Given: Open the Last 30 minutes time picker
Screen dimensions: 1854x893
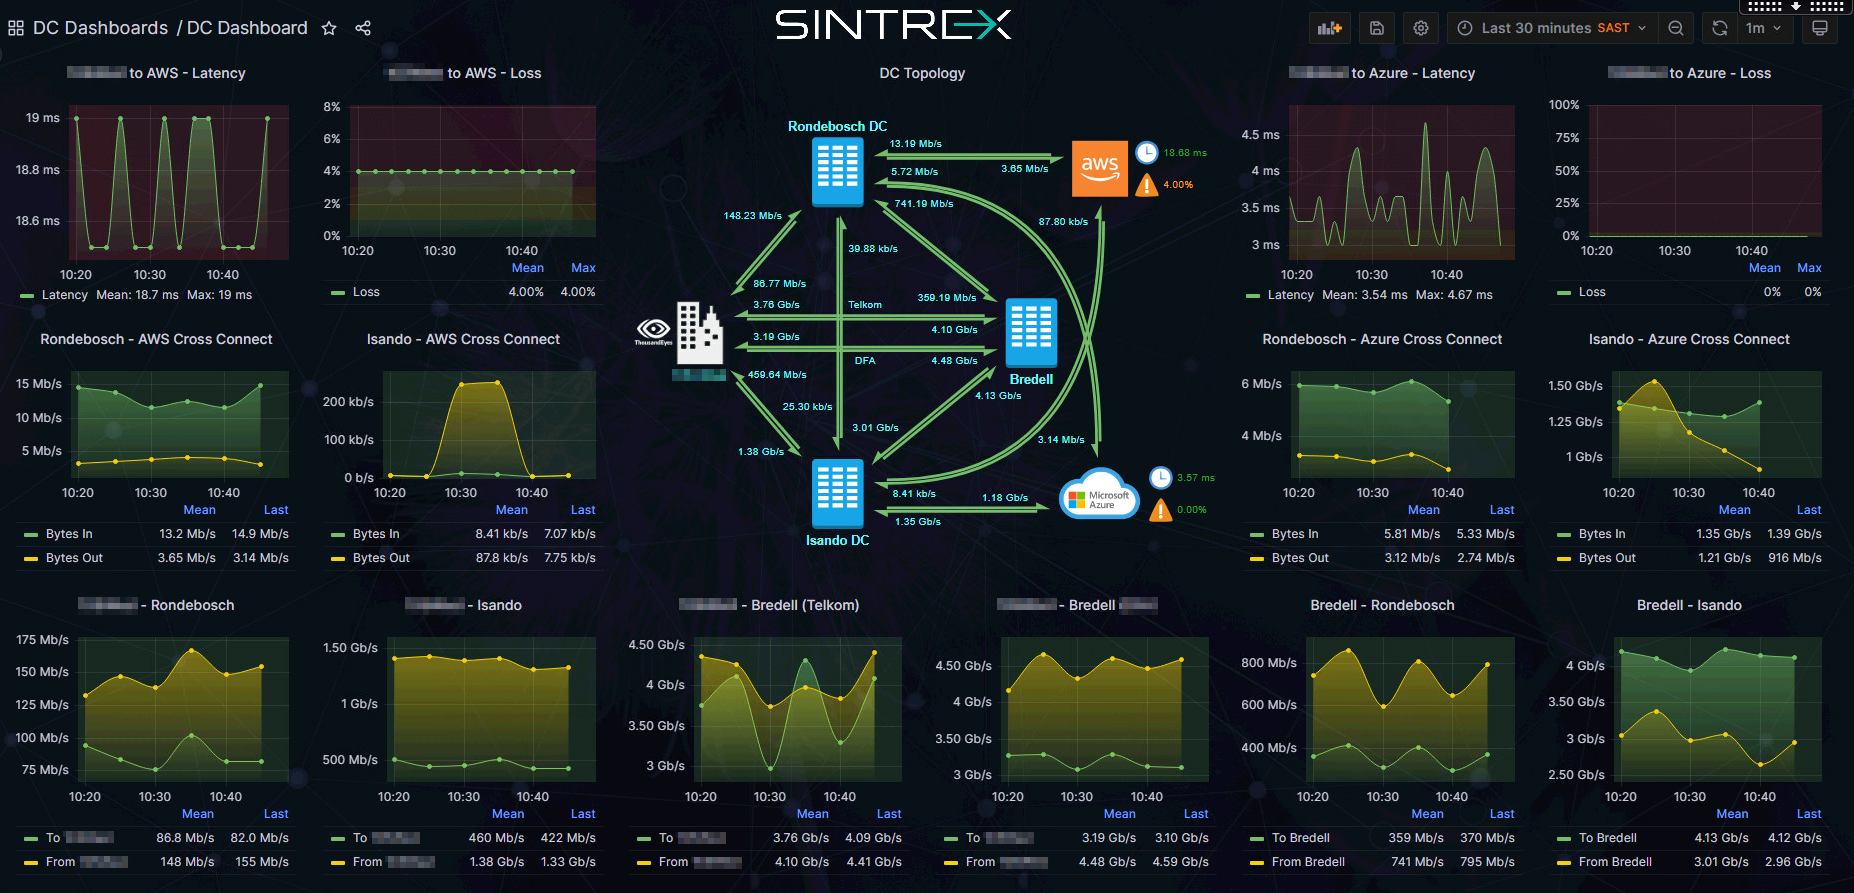Looking at the screenshot, I should click(x=1552, y=28).
